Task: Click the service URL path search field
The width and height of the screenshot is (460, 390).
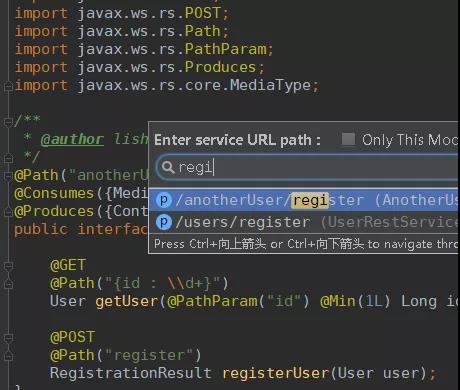Action: 307,167
